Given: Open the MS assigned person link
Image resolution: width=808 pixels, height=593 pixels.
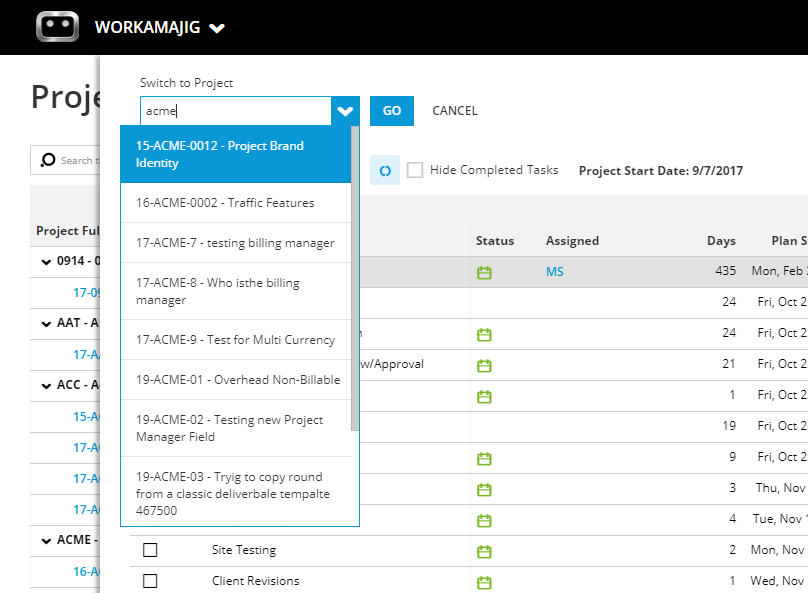Looking at the screenshot, I should tap(554, 271).
